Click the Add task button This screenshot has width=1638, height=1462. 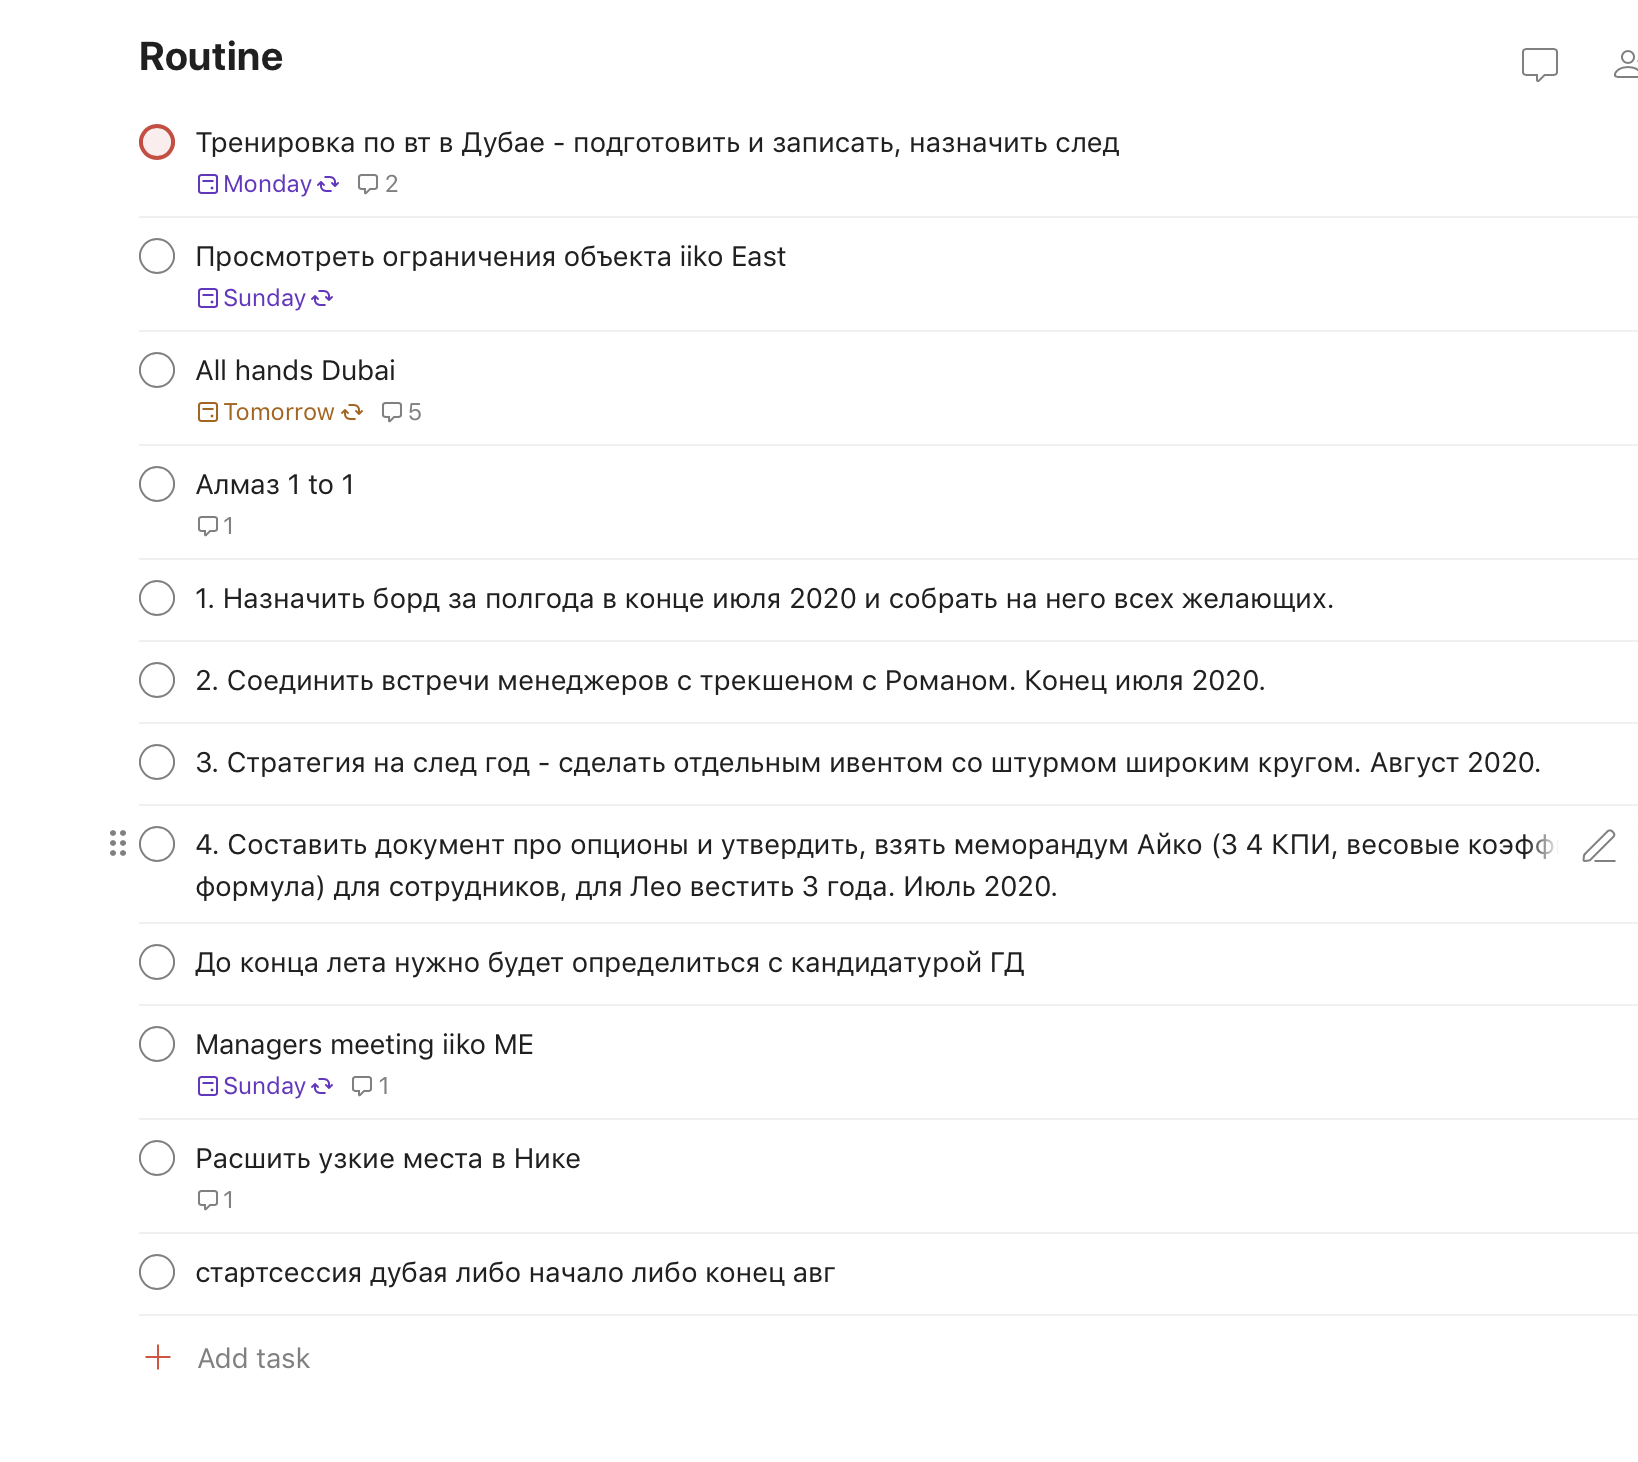(253, 1358)
